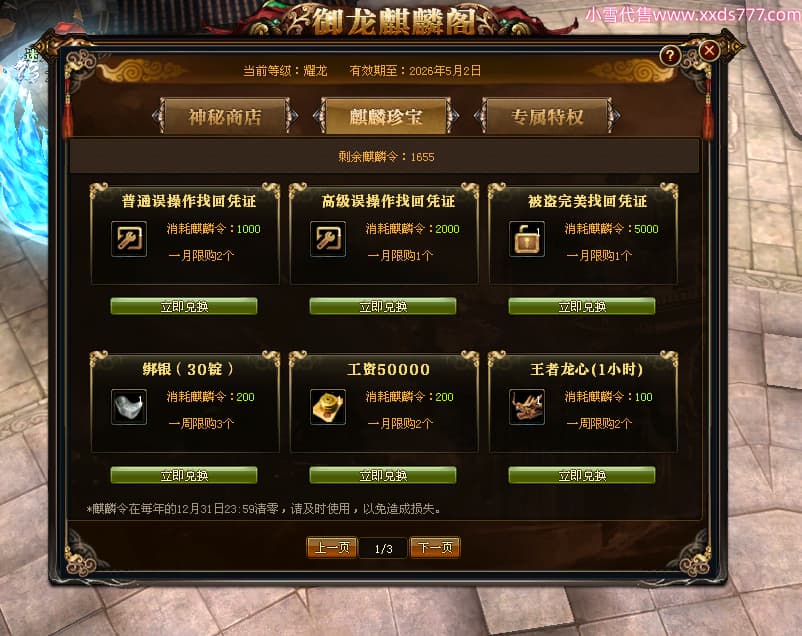Viewport: 802px width, 636px height.
Task: Click the 1/3 page indicator field
Action: pos(384,549)
